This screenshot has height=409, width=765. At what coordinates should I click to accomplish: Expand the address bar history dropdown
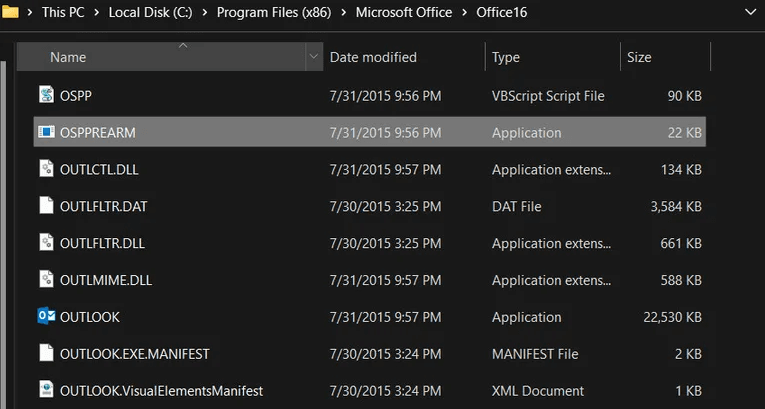tap(750, 13)
